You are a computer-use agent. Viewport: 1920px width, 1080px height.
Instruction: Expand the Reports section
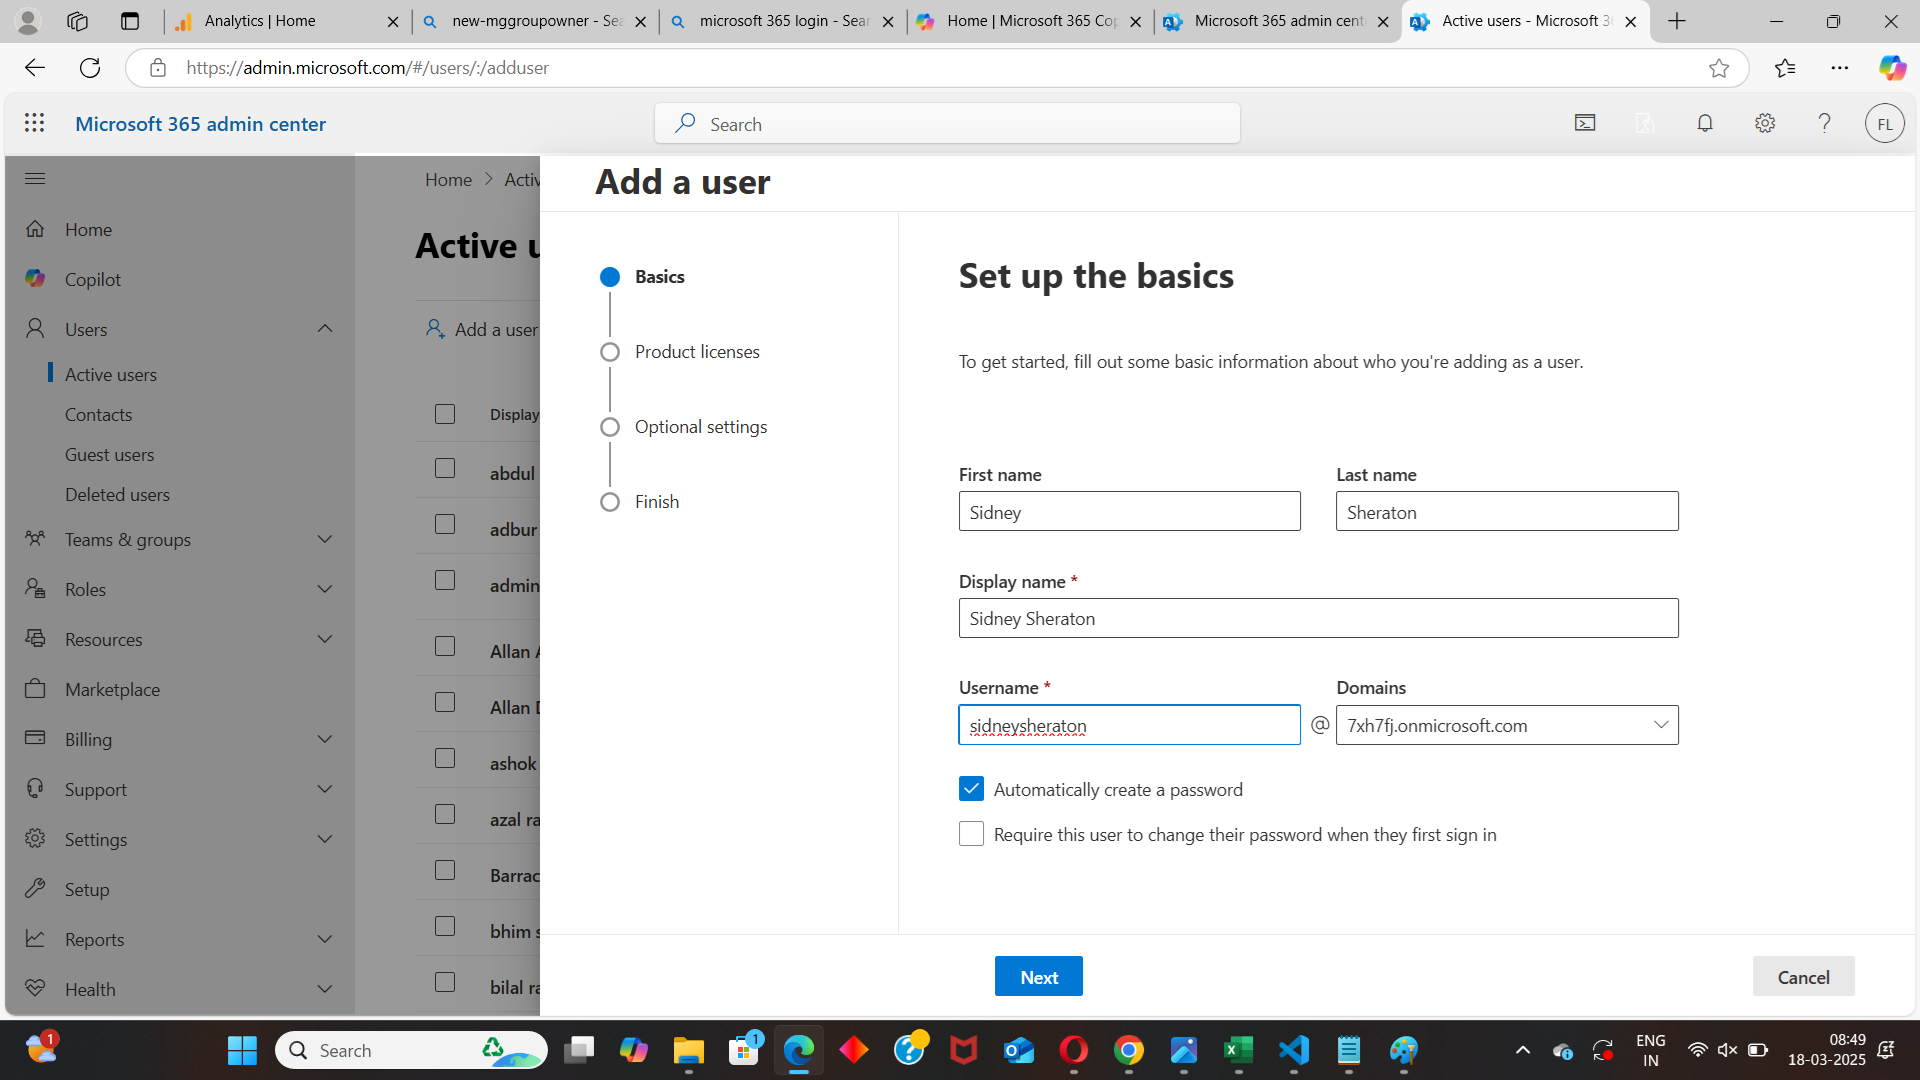(x=325, y=939)
